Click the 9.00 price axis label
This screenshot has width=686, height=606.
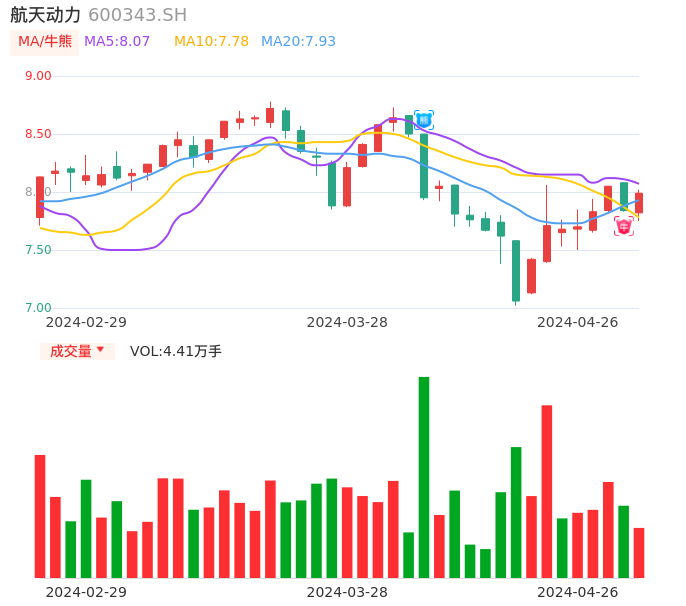click(x=38, y=76)
